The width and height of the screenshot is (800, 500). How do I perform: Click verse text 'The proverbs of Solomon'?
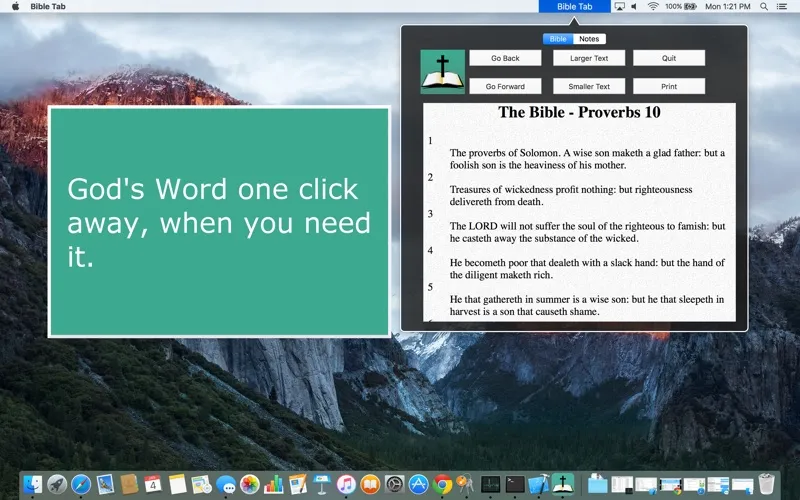coord(504,153)
